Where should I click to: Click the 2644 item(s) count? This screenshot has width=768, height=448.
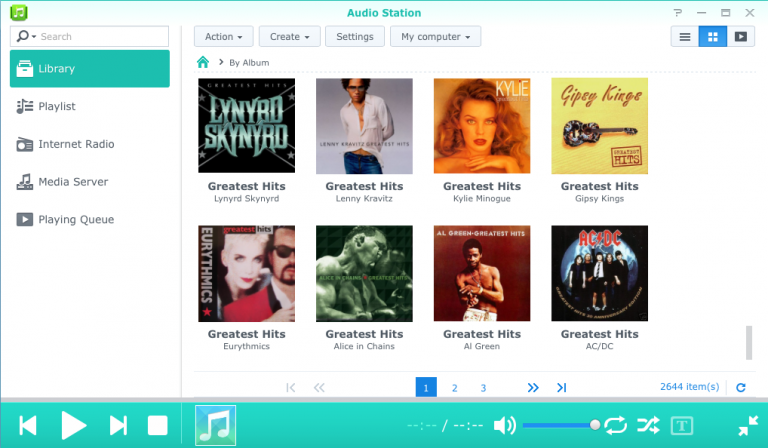click(x=690, y=387)
